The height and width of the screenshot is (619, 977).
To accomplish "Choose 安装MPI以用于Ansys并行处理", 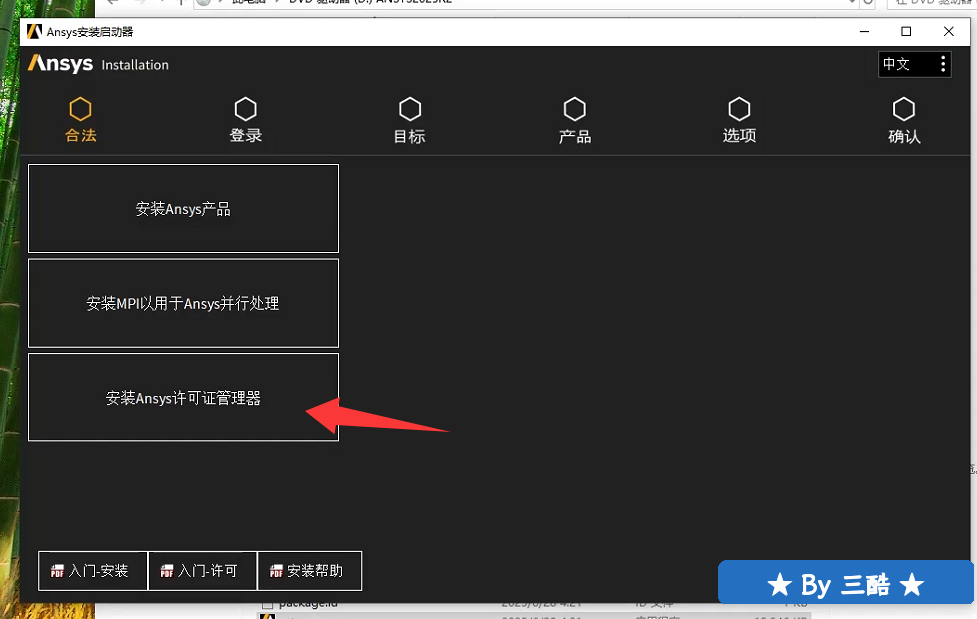I will click(183, 303).
